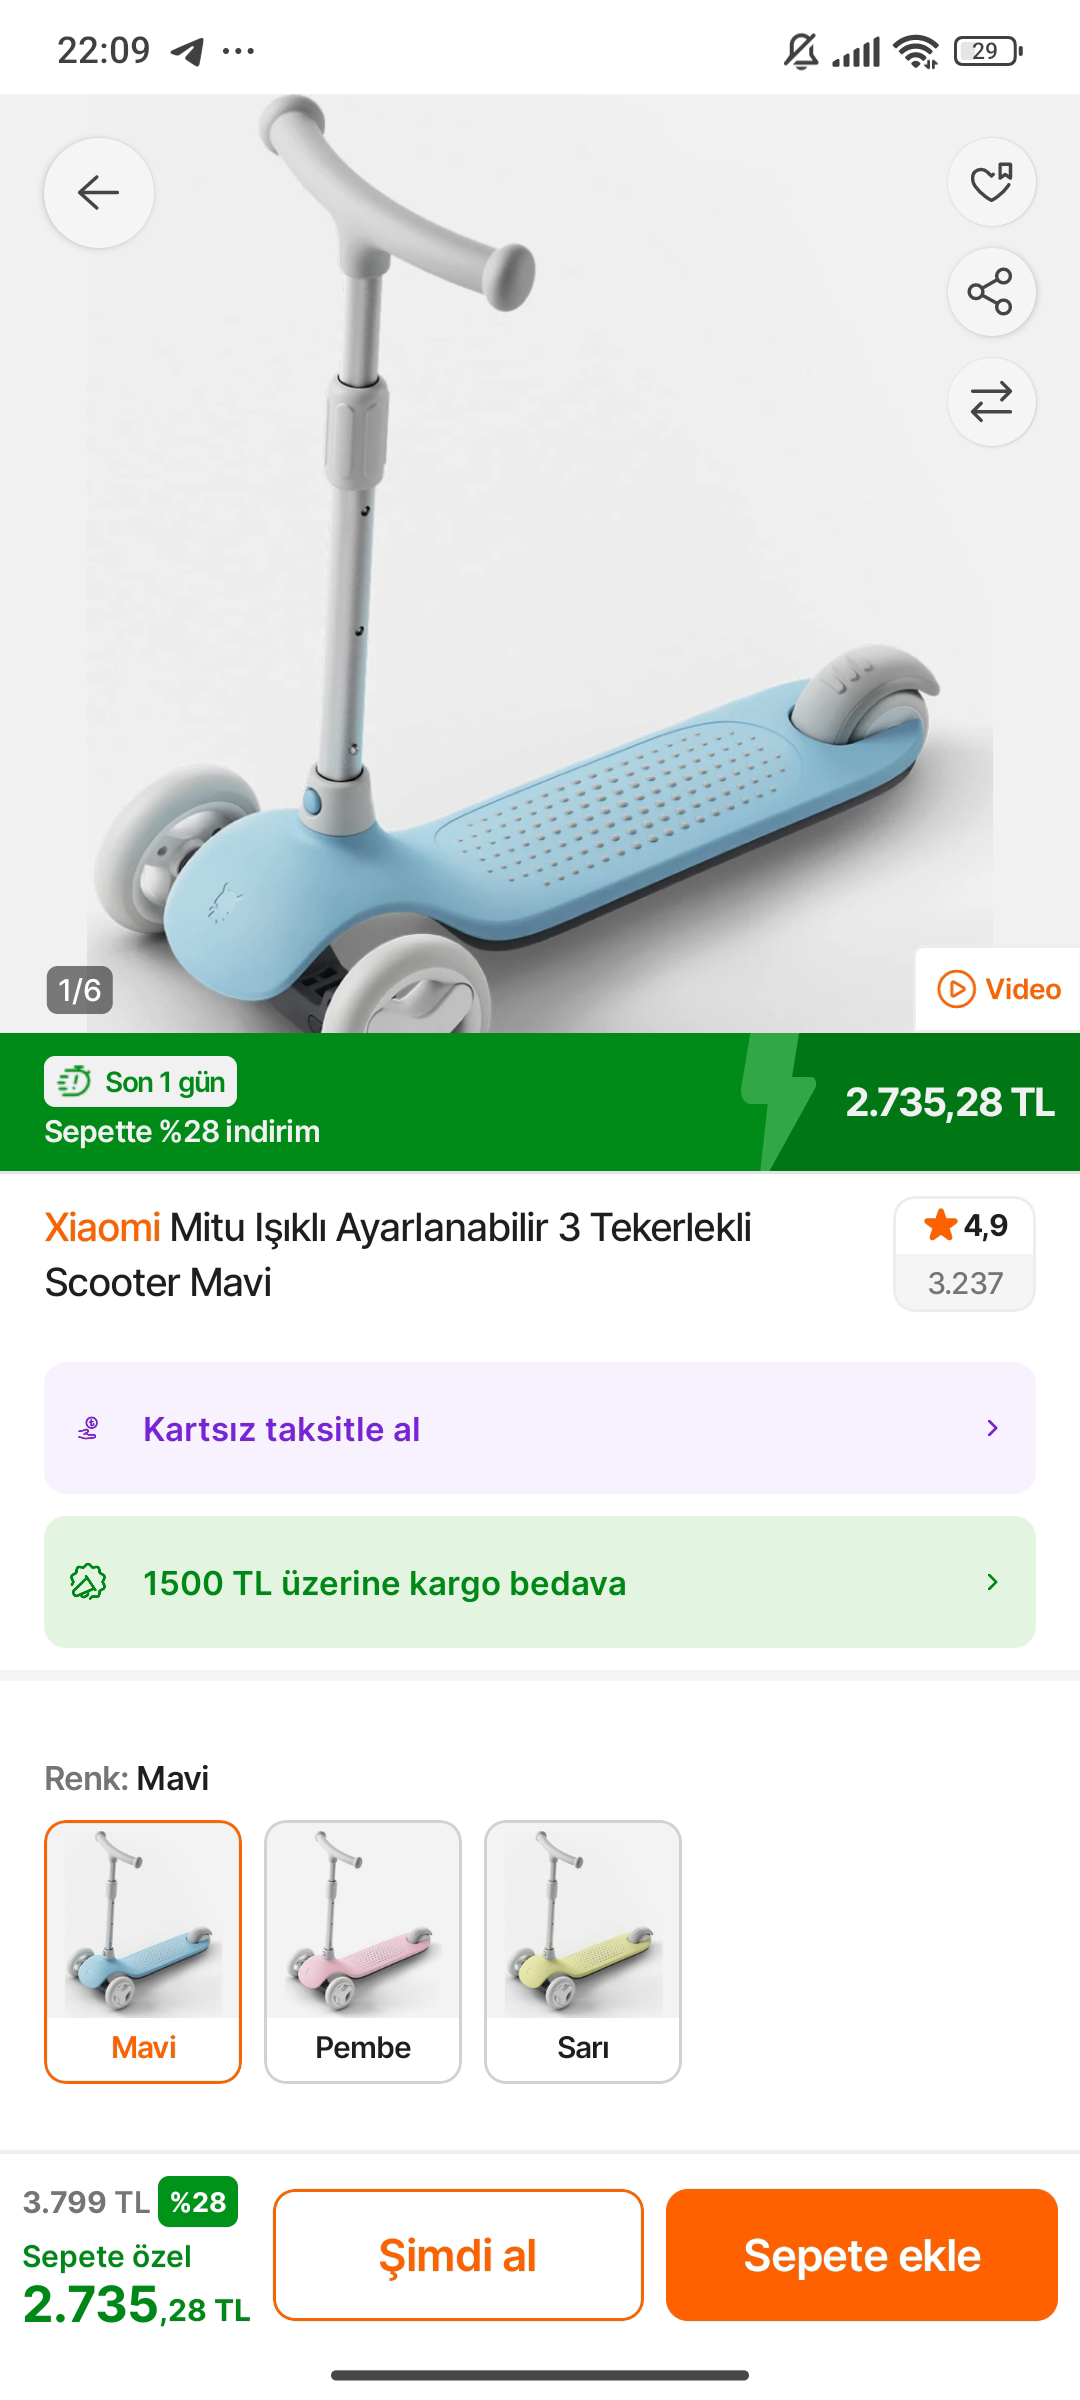Screen dimensions: 1080x2400
Task: Open the 4,9 star rating reviews
Action: pyautogui.click(x=964, y=1253)
